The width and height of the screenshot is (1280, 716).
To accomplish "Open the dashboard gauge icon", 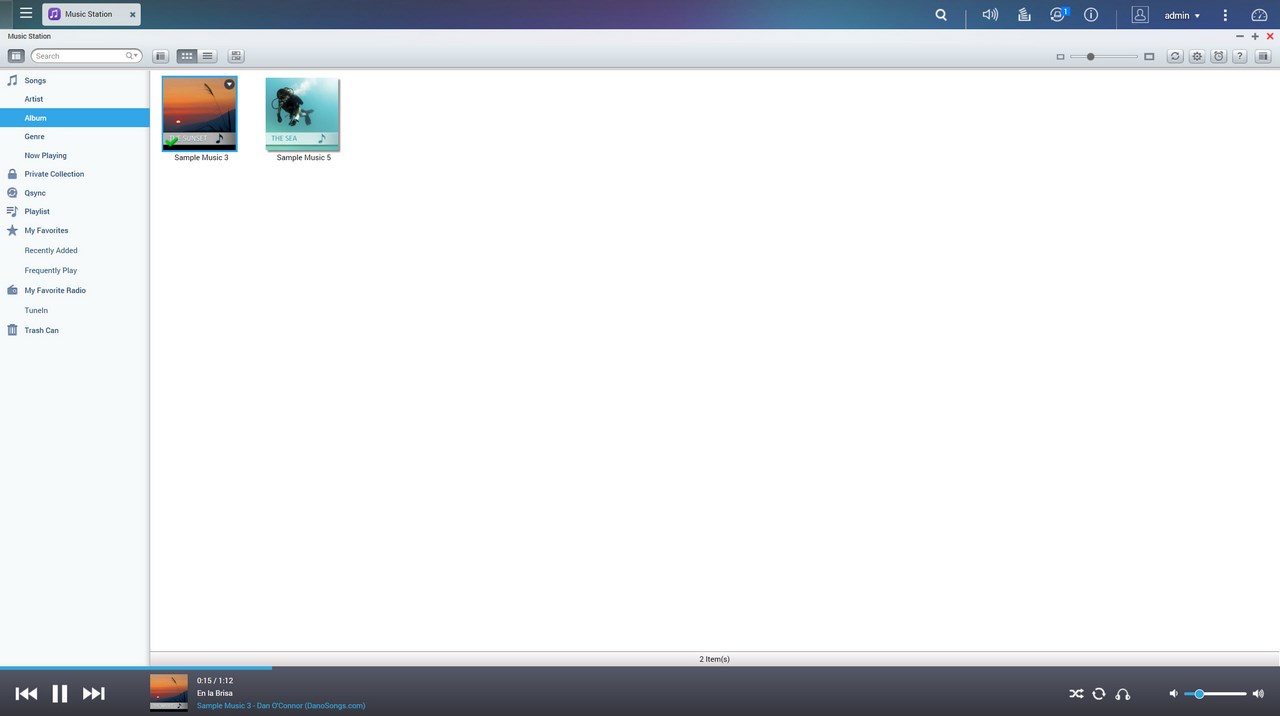I will coord(1259,15).
